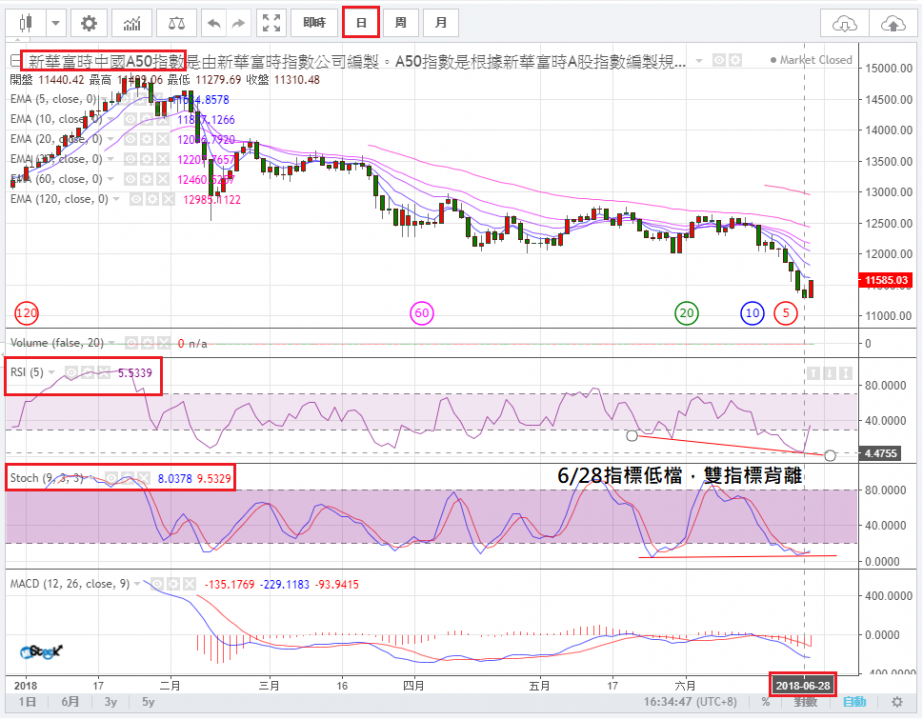Switch to 即時 realtime interval
The width and height of the screenshot is (923, 720).
314,23
